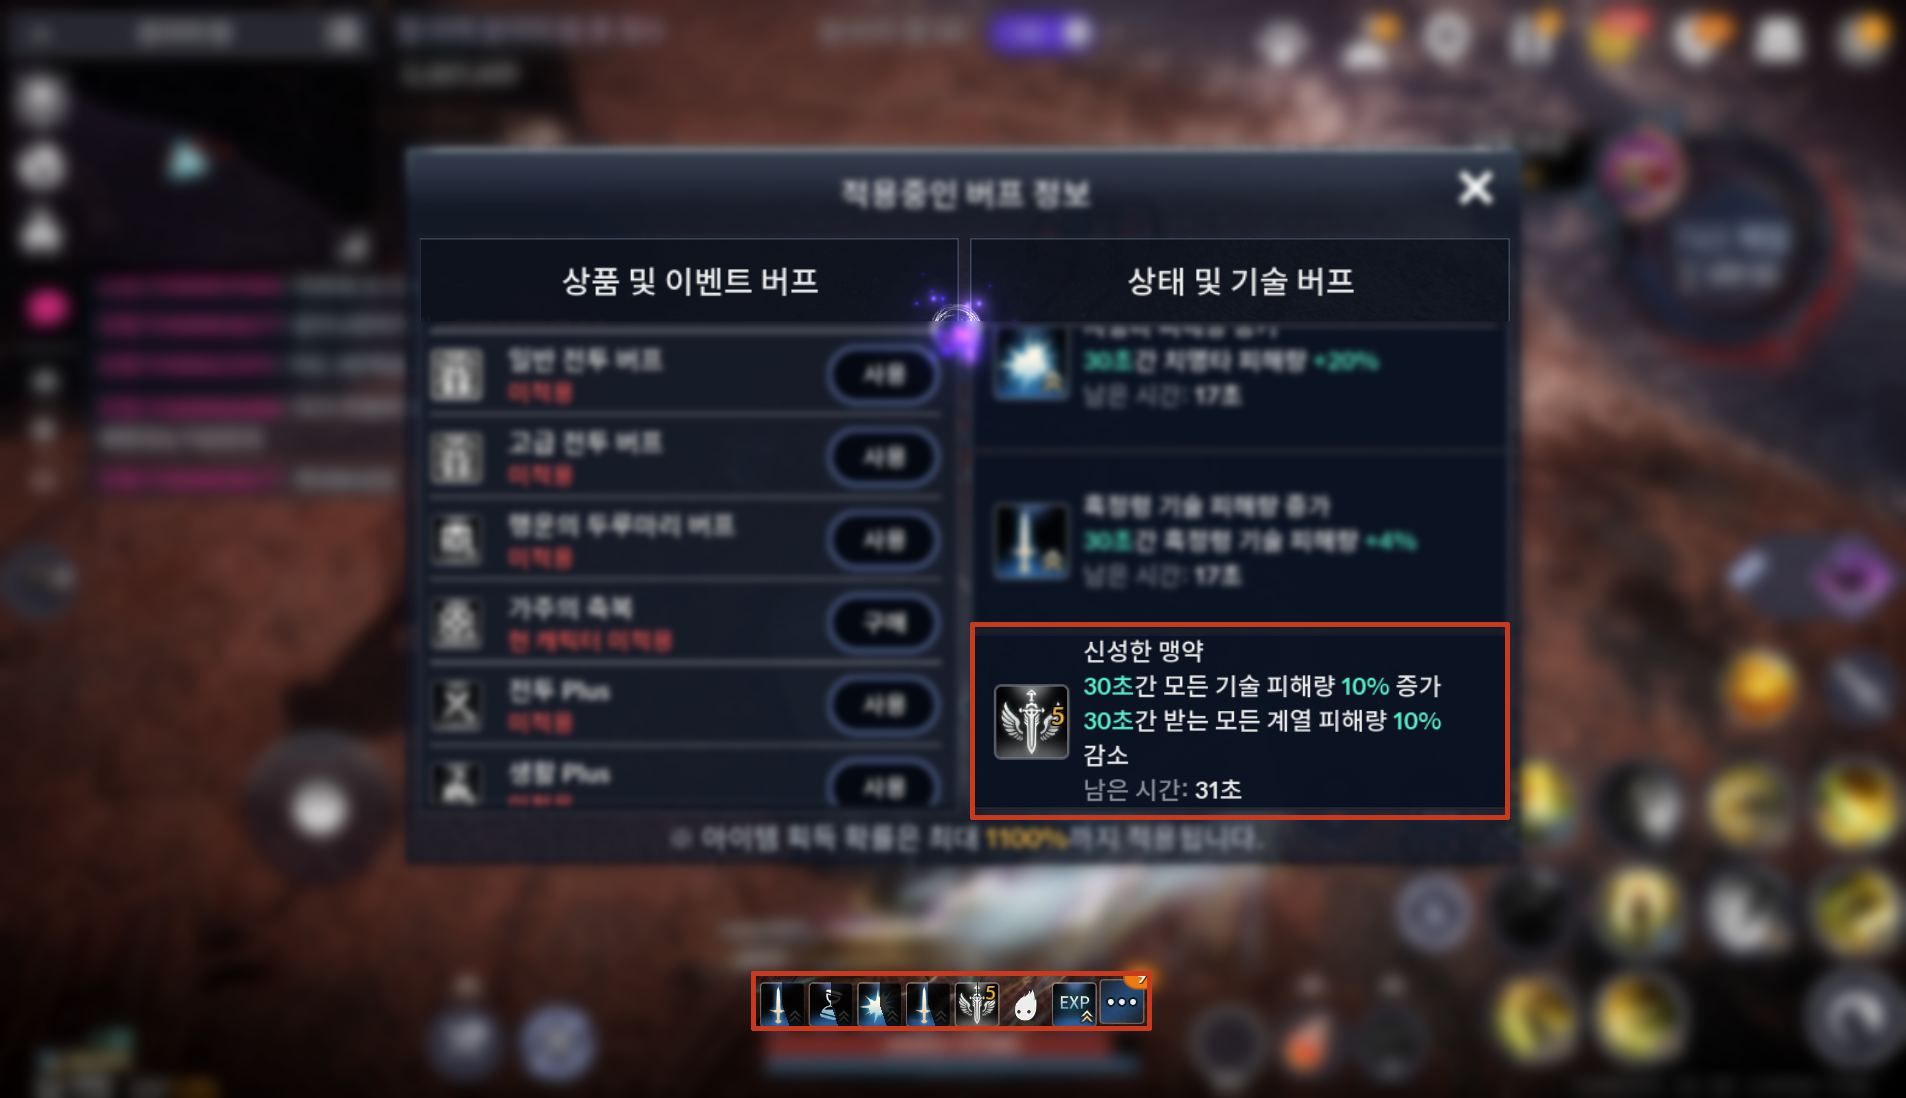Click 사용 button for 일반 전투 버프

point(884,375)
